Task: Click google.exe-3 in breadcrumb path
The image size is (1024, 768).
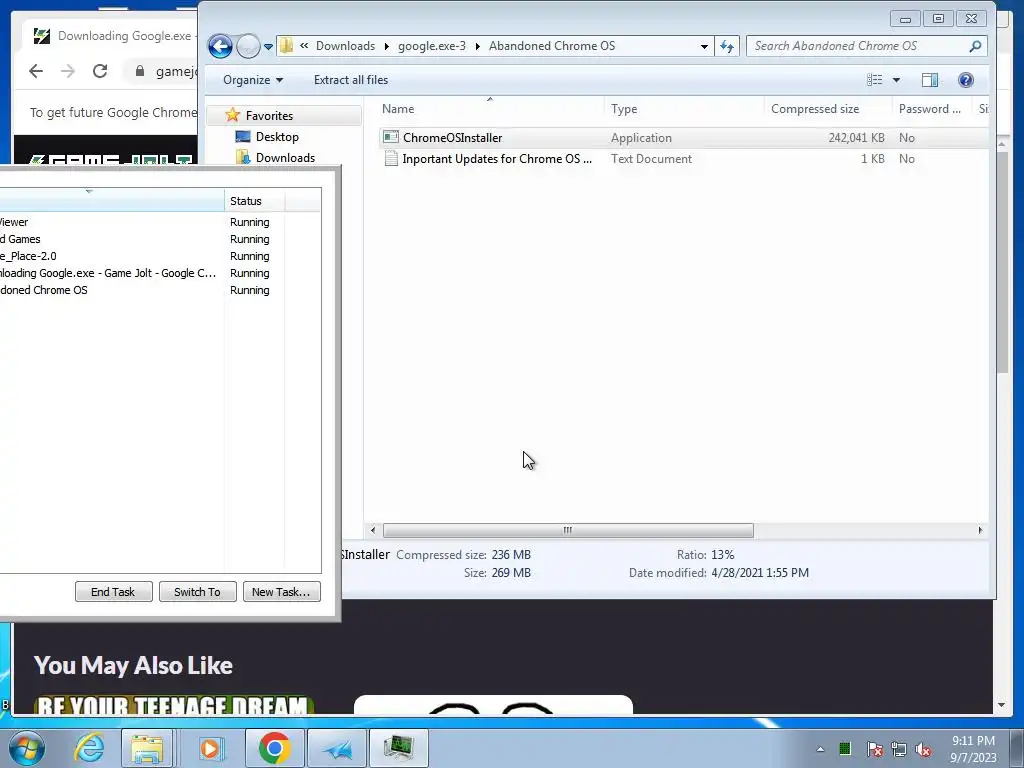Action: [x=432, y=46]
